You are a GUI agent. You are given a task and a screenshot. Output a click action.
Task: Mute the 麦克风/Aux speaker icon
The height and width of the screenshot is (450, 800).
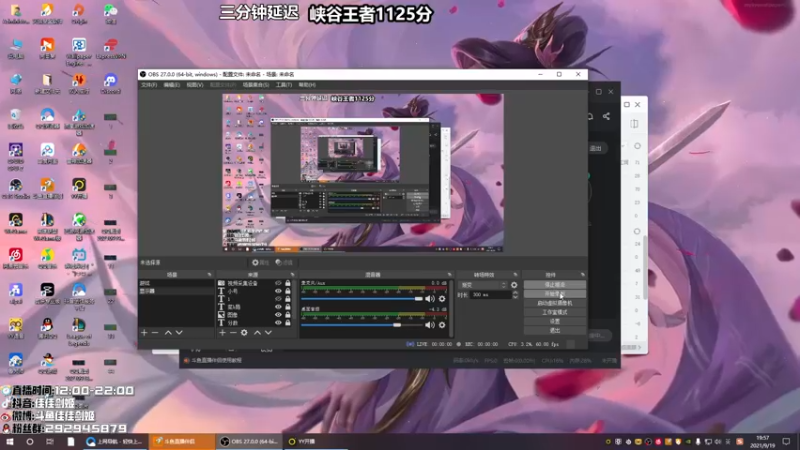tap(430, 298)
